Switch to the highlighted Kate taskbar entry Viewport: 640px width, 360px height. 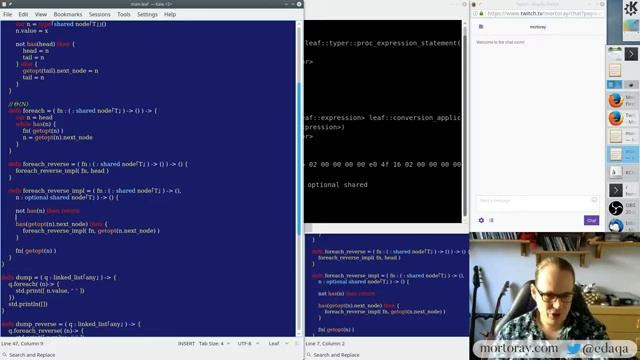click(x=623, y=154)
